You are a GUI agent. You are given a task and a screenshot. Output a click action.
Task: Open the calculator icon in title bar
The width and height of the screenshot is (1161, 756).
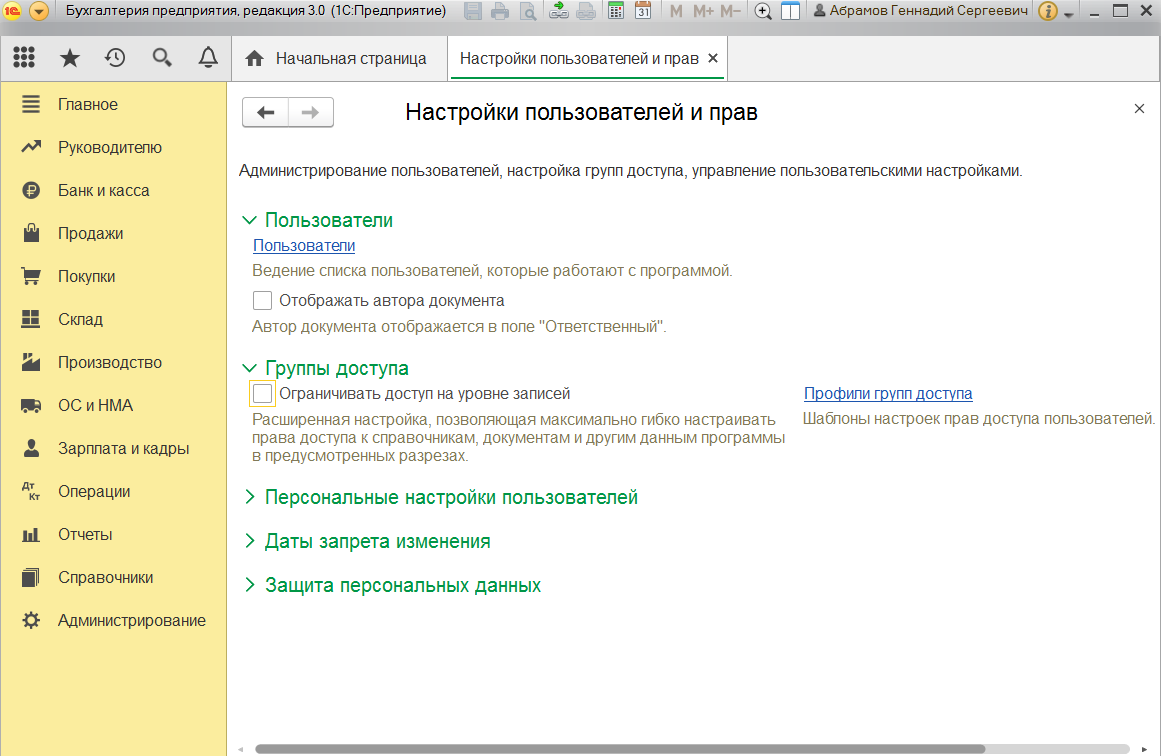click(616, 12)
